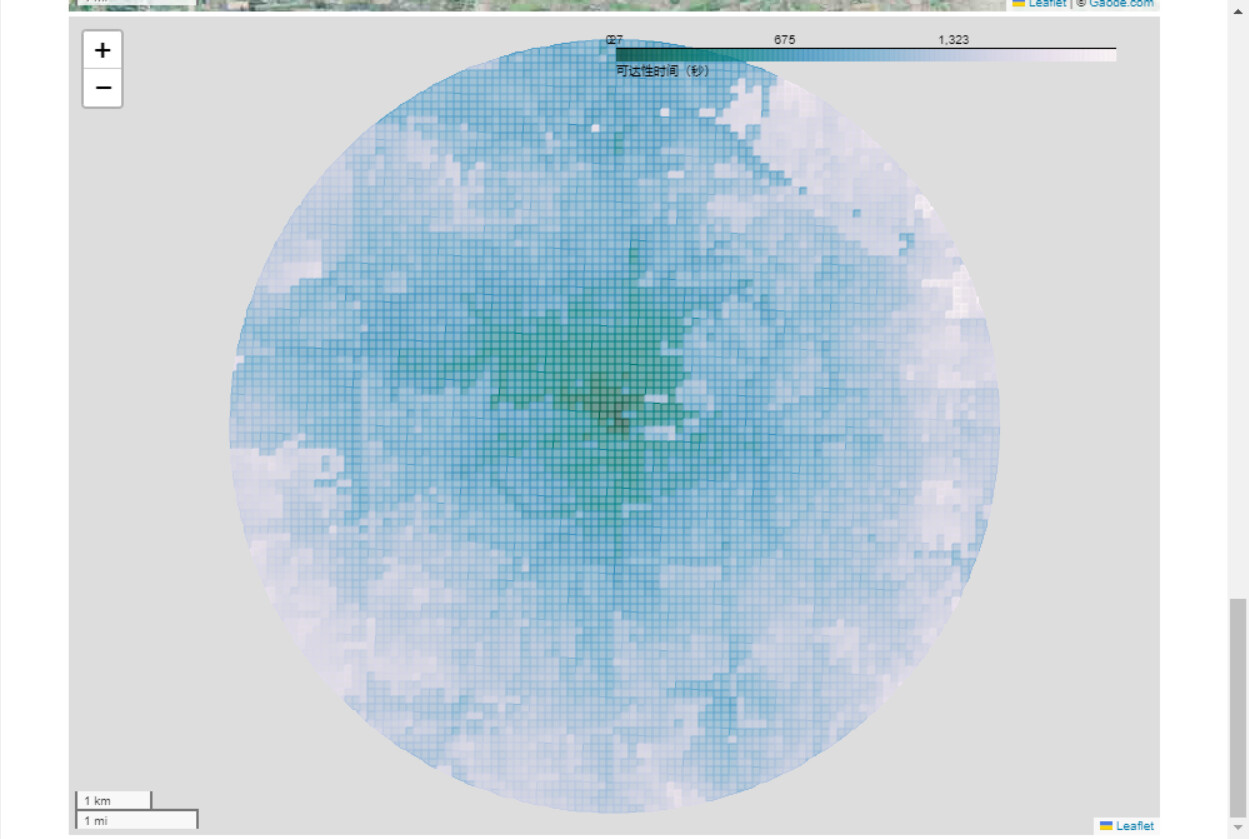This screenshot has width=1249, height=839.
Task: Open the Gaode.com attribution link
Action: [x=1122, y=4]
